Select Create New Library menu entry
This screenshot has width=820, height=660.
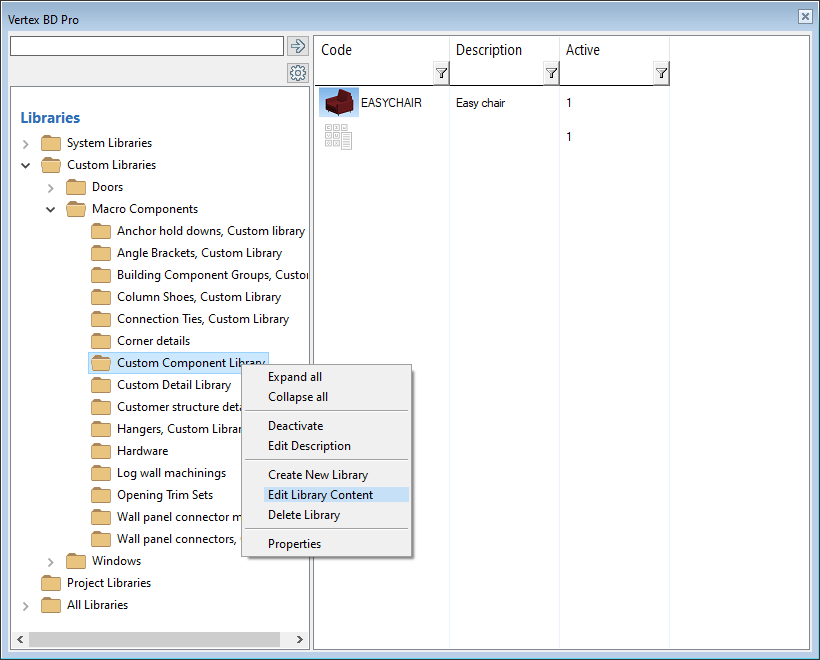pos(317,475)
